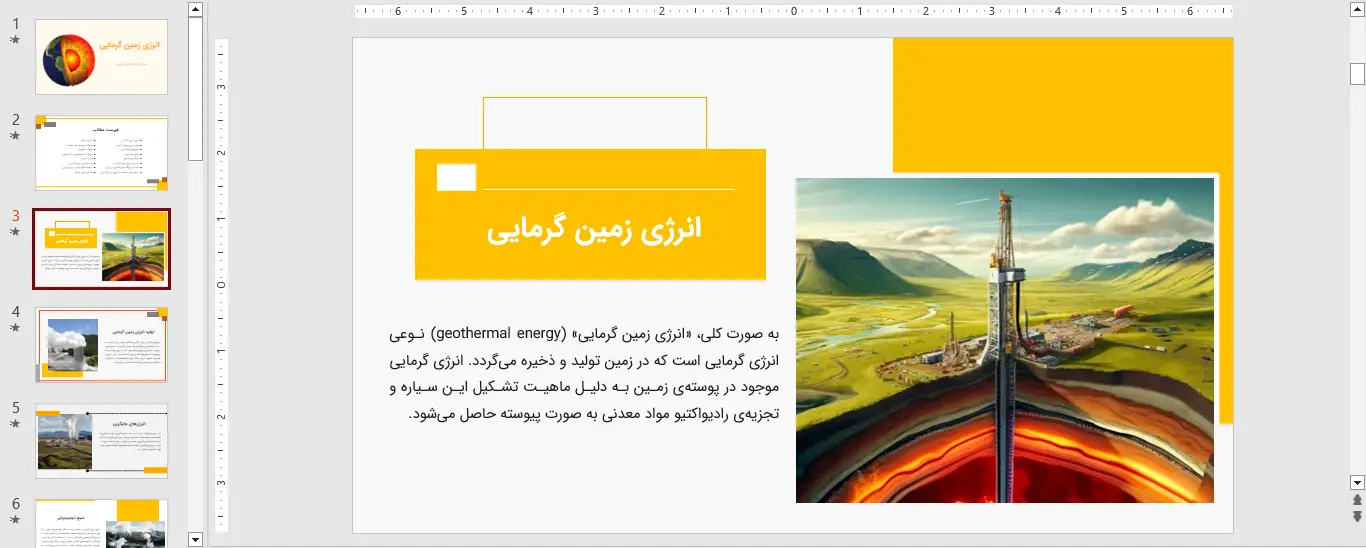Screen dimensions: 1366x548
Task: Click the down arrow of the thumbnail pane scrollbar
Action: (x=195, y=539)
